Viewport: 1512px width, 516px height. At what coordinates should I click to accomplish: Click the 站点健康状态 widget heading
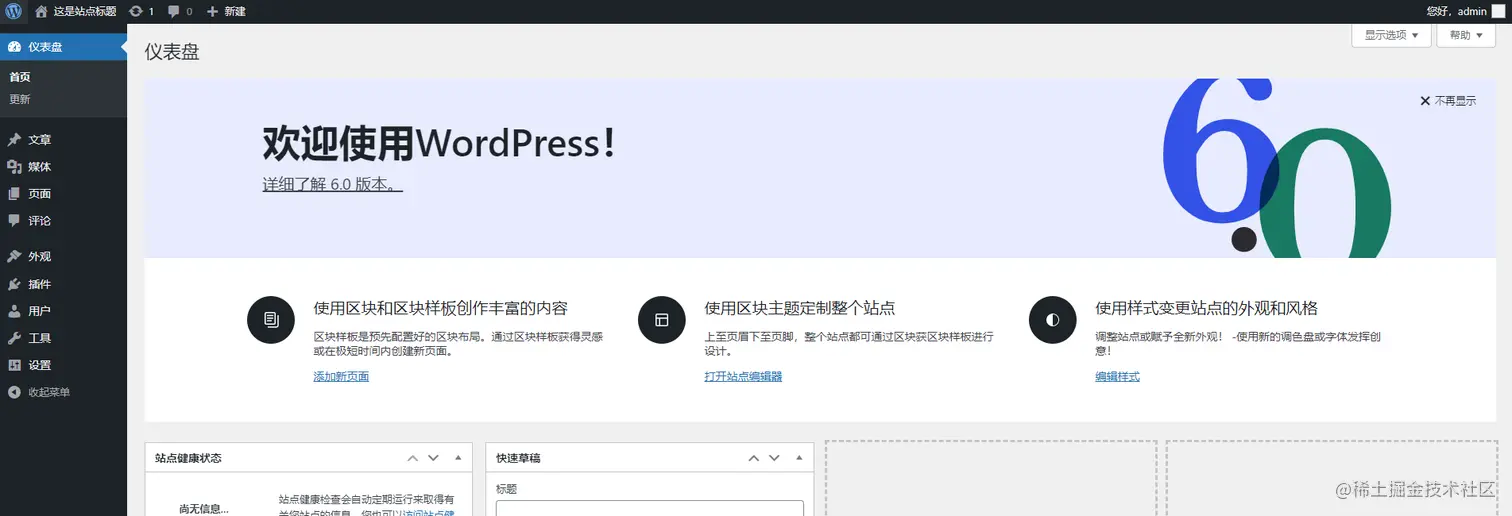188,458
